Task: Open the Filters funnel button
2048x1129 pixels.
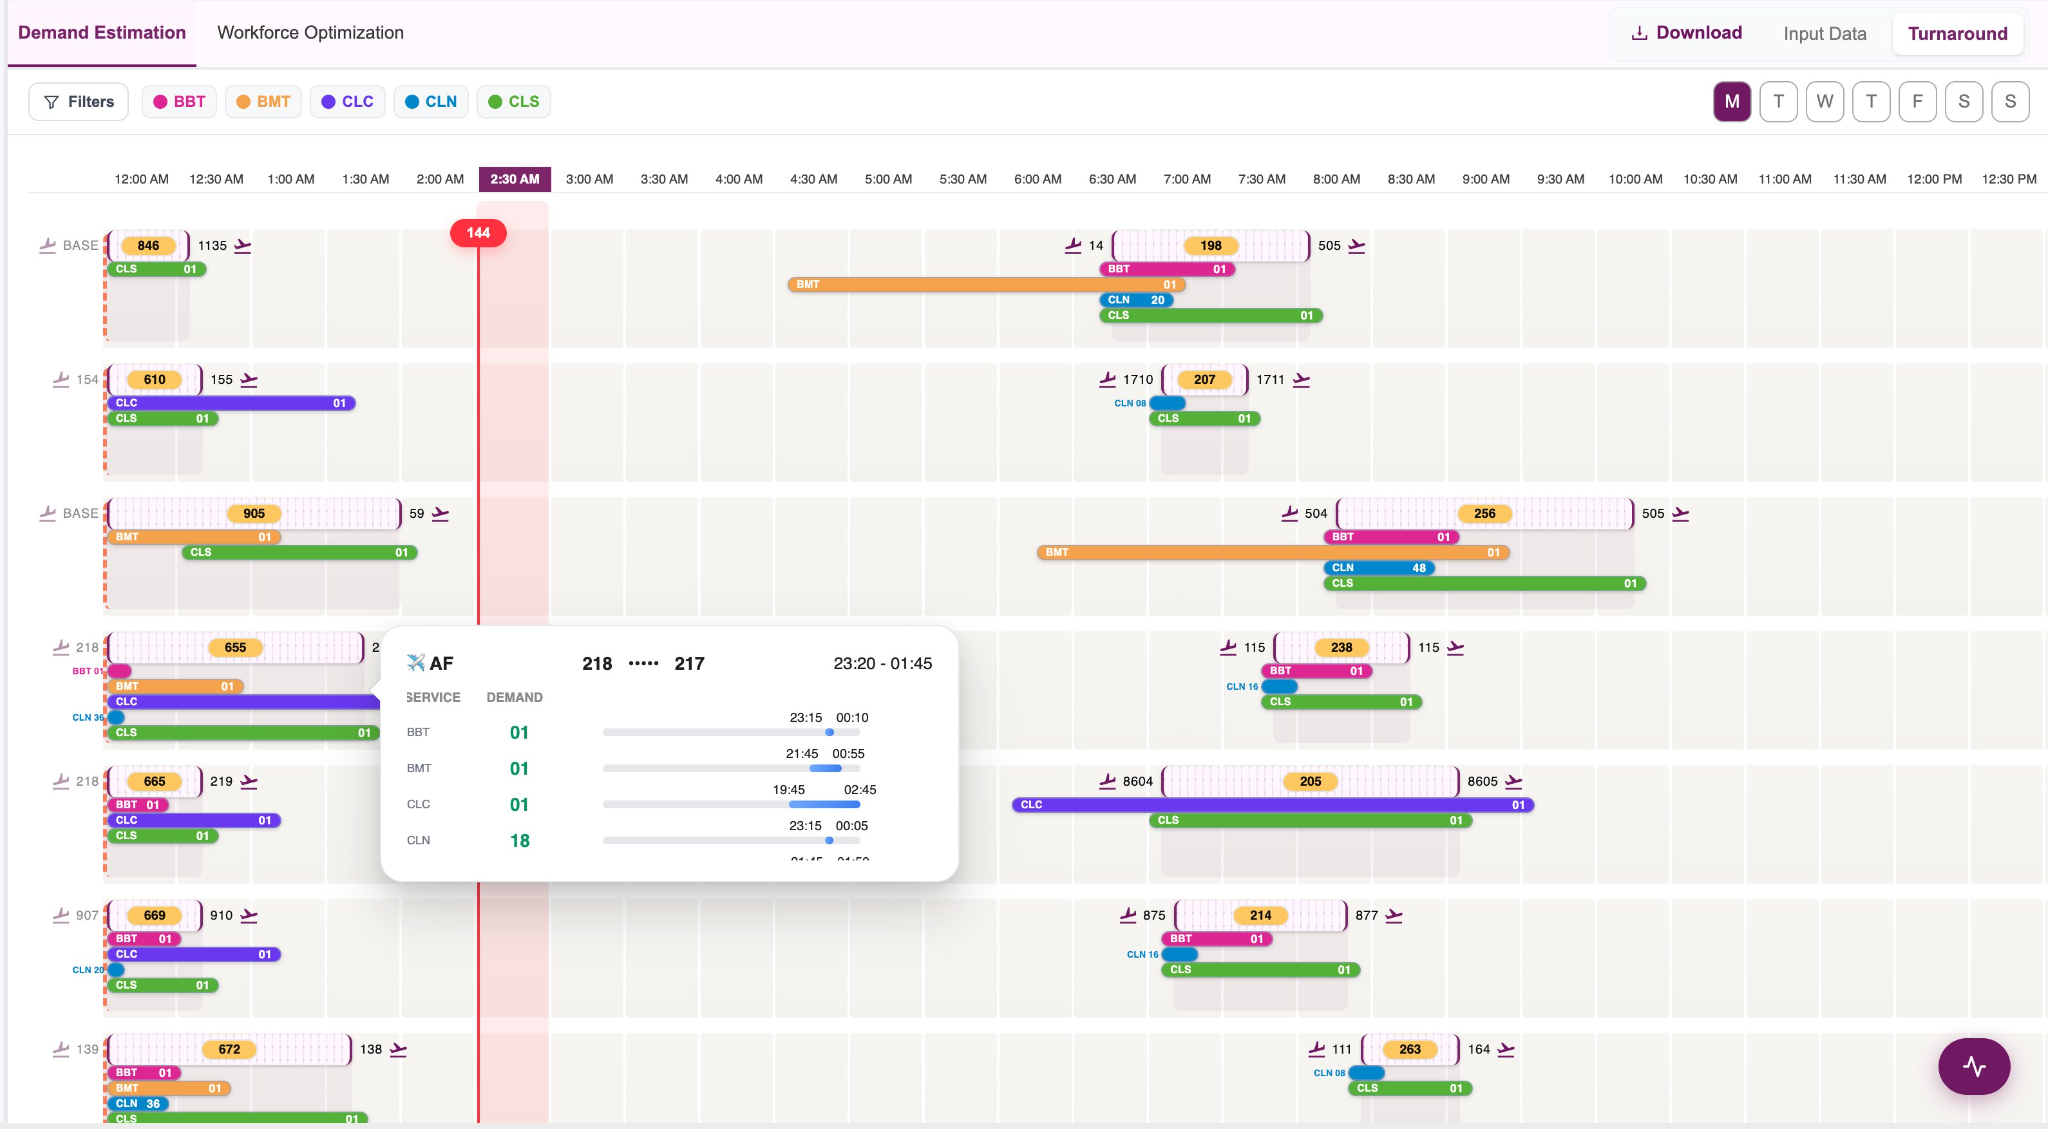Action: point(79,102)
